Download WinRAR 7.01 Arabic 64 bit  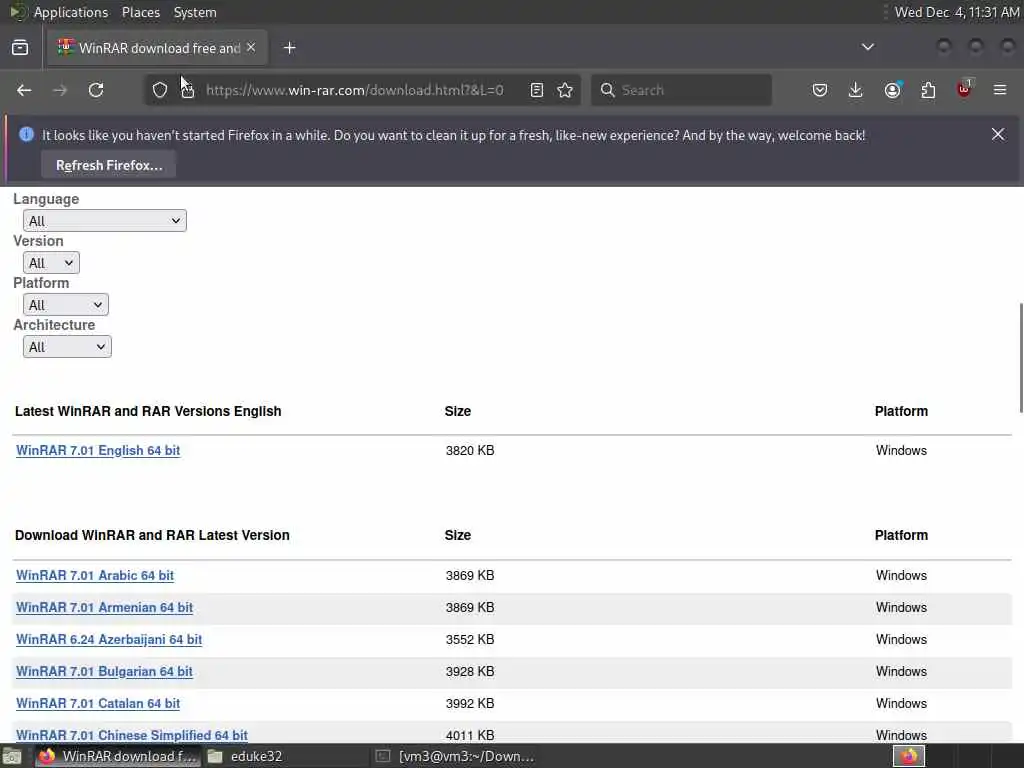click(95, 575)
